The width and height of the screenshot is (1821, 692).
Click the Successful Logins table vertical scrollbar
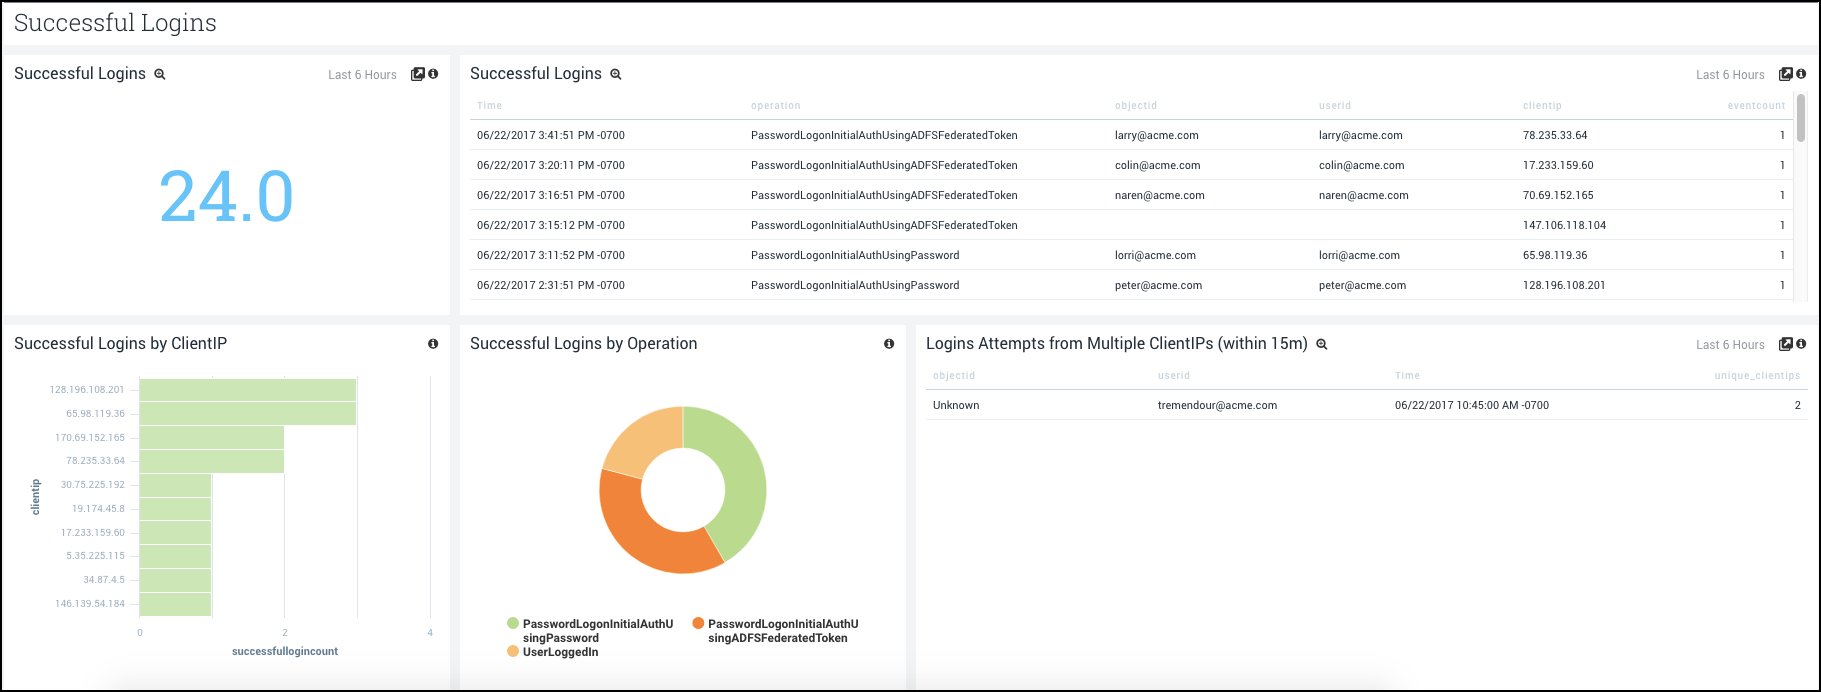click(x=1801, y=120)
